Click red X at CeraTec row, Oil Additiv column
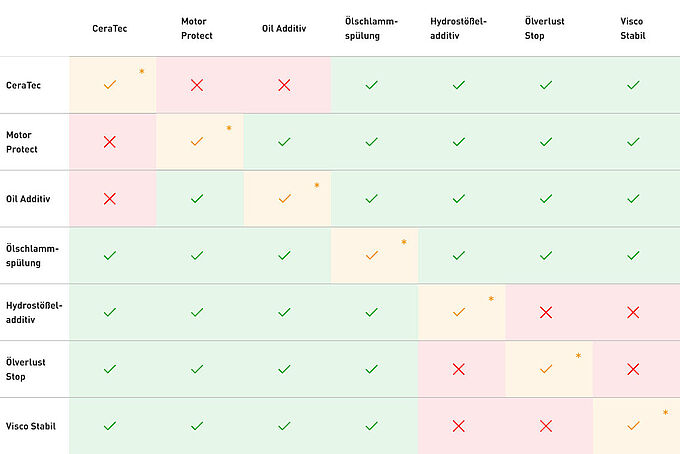The width and height of the screenshot is (680, 454). [x=284, y=85]
